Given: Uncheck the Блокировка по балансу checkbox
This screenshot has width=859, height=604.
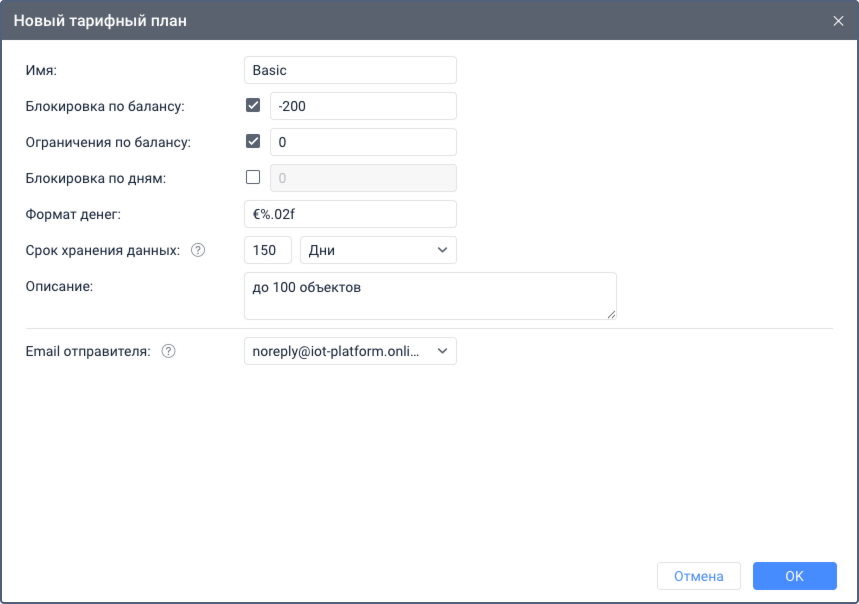Looking at the screenshot, I should [x=253, y=106].
